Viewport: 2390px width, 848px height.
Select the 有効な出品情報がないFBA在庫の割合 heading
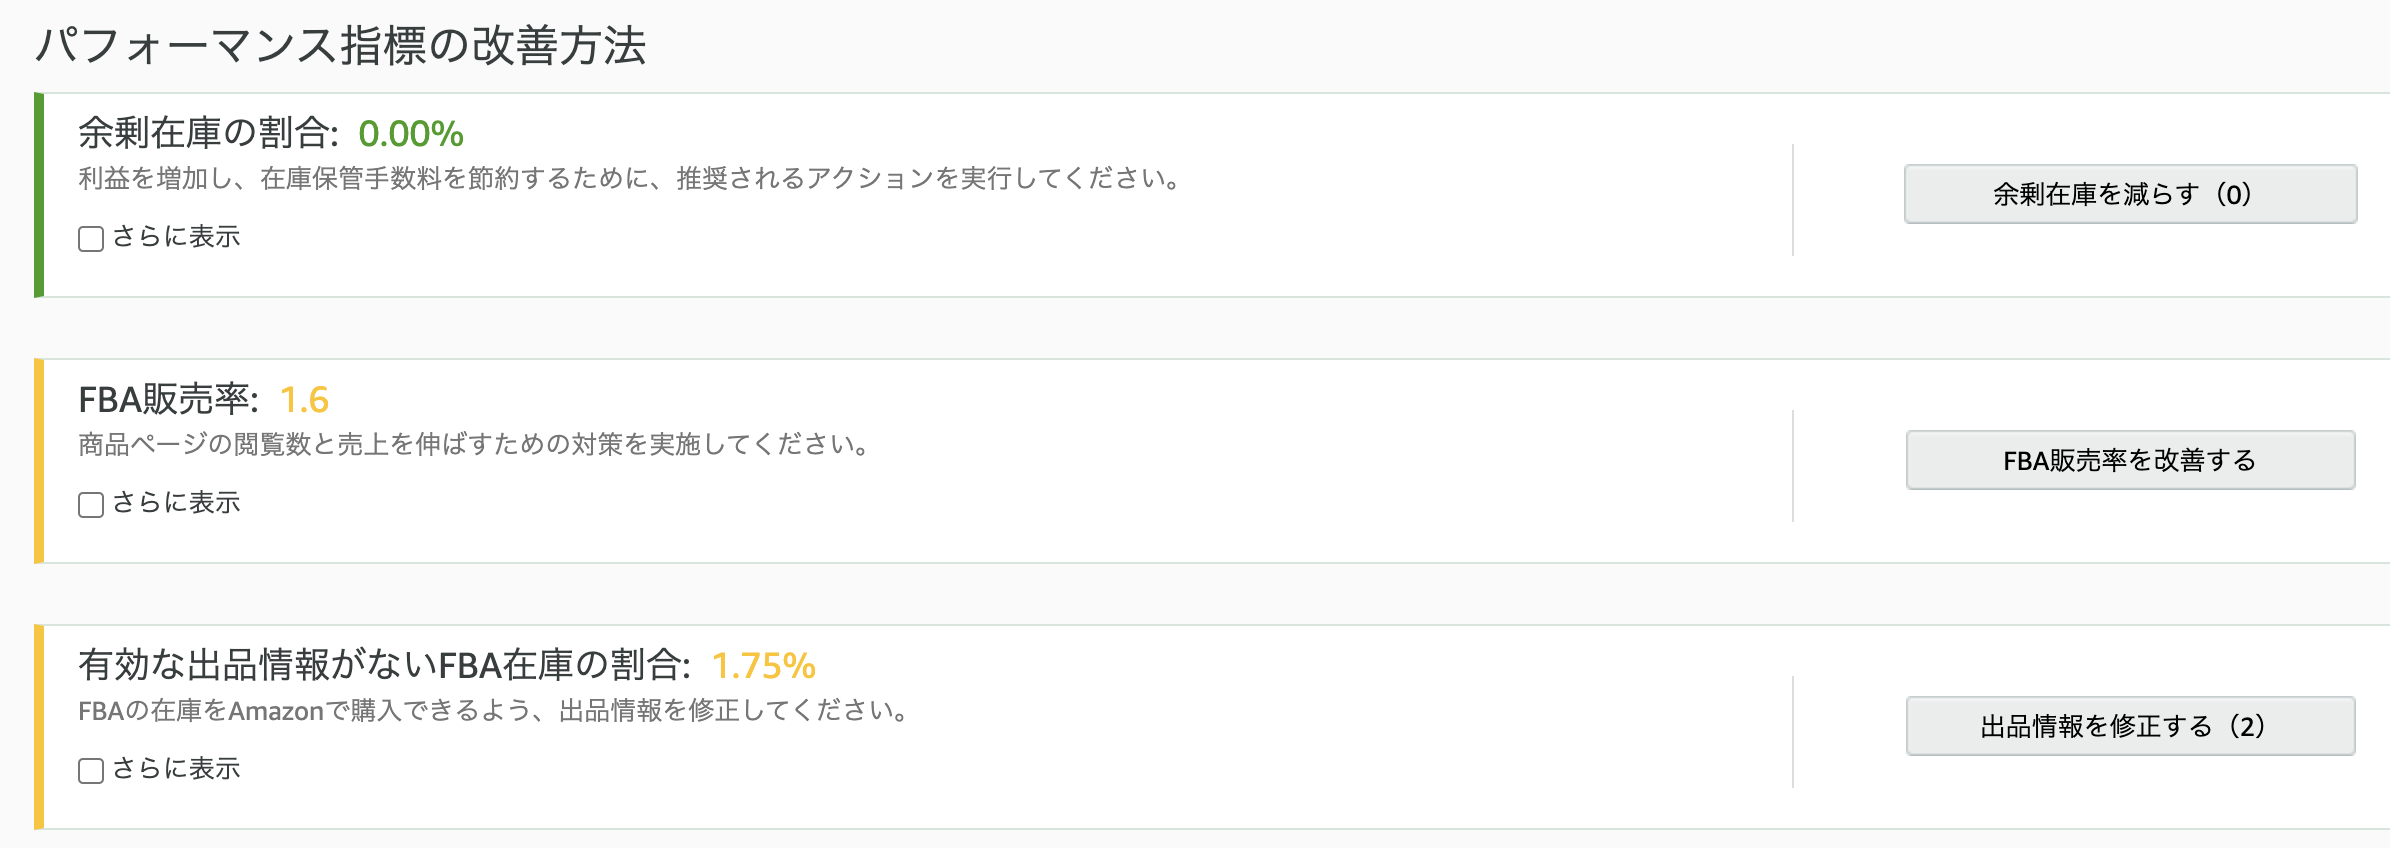coord(384,665)
